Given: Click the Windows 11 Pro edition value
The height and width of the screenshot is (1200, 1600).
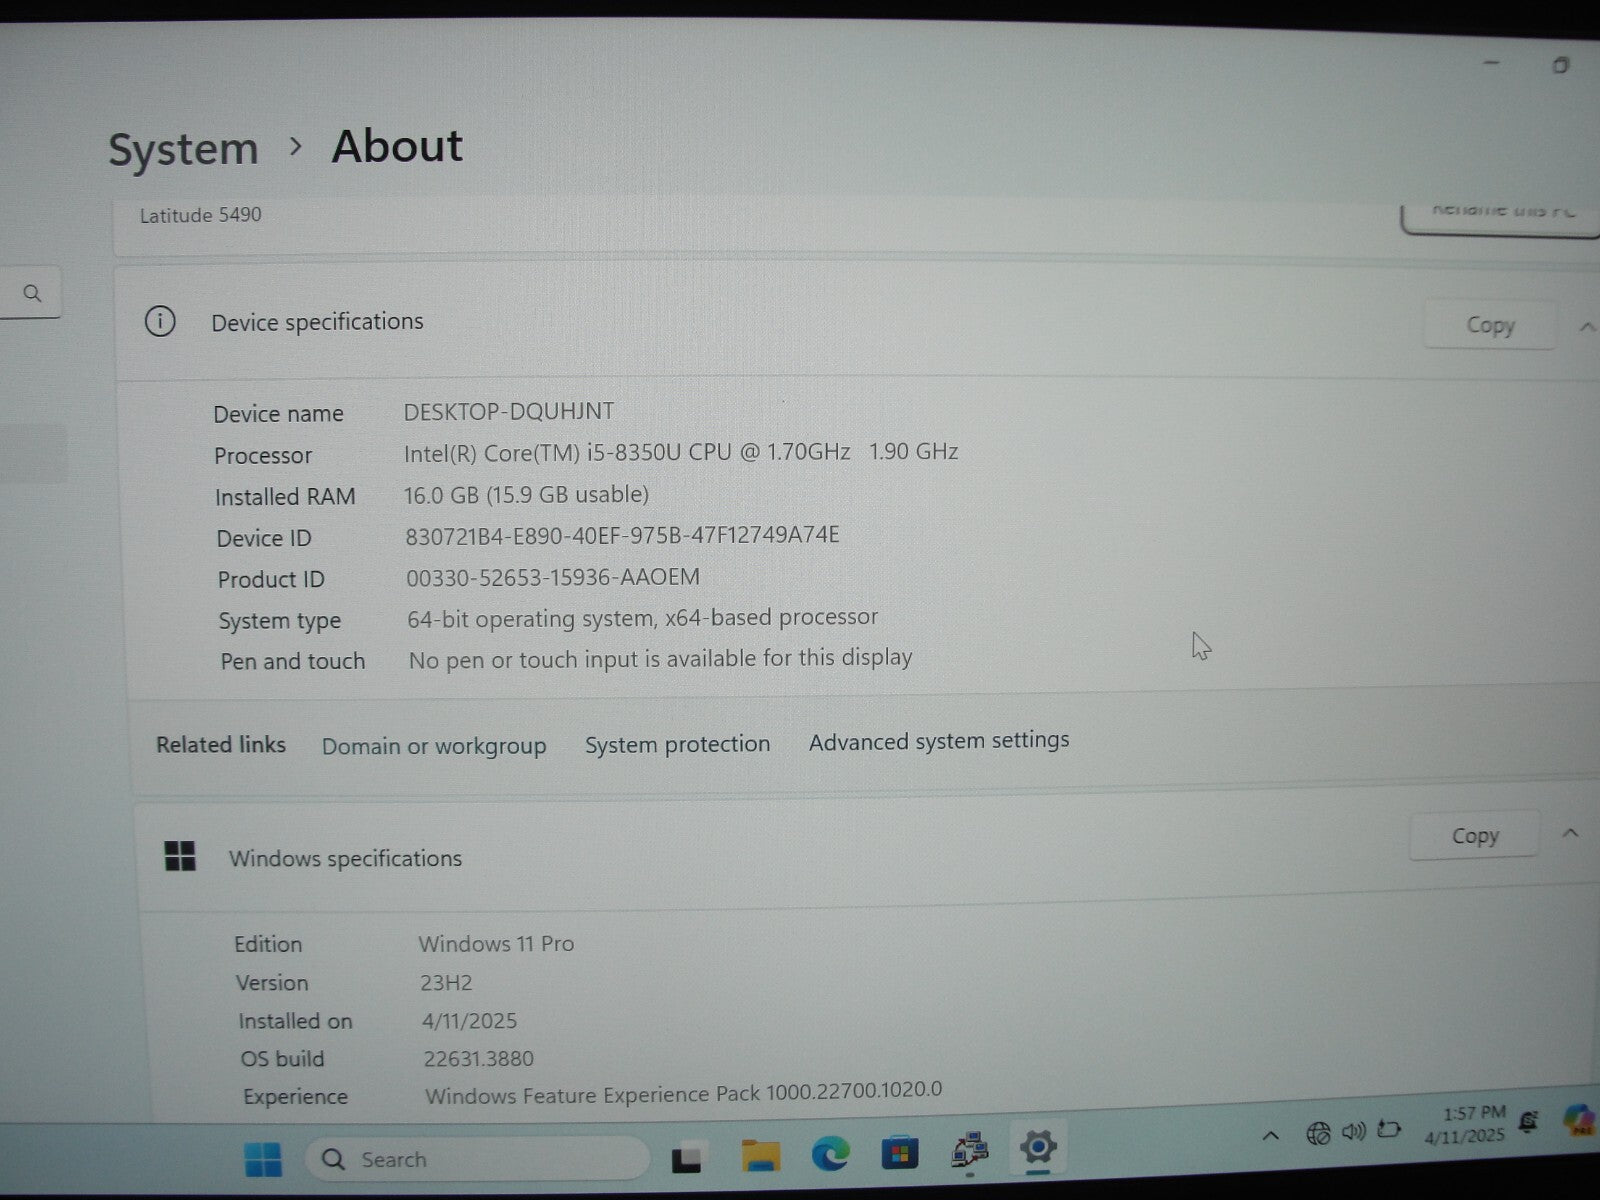Looking at the screenshot, I should pos(496,943).
